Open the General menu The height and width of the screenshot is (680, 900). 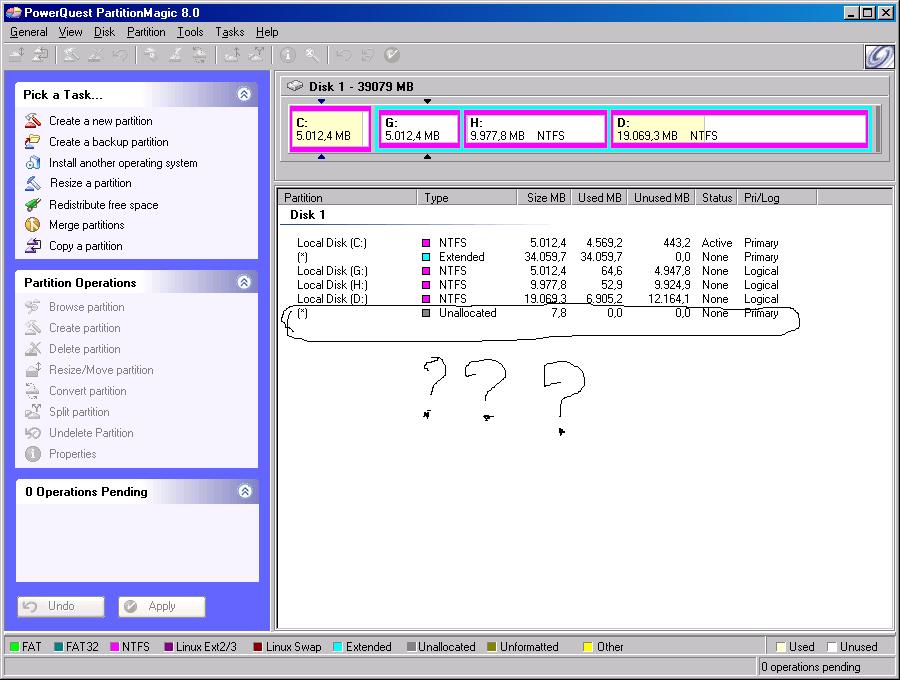point(29,32)
